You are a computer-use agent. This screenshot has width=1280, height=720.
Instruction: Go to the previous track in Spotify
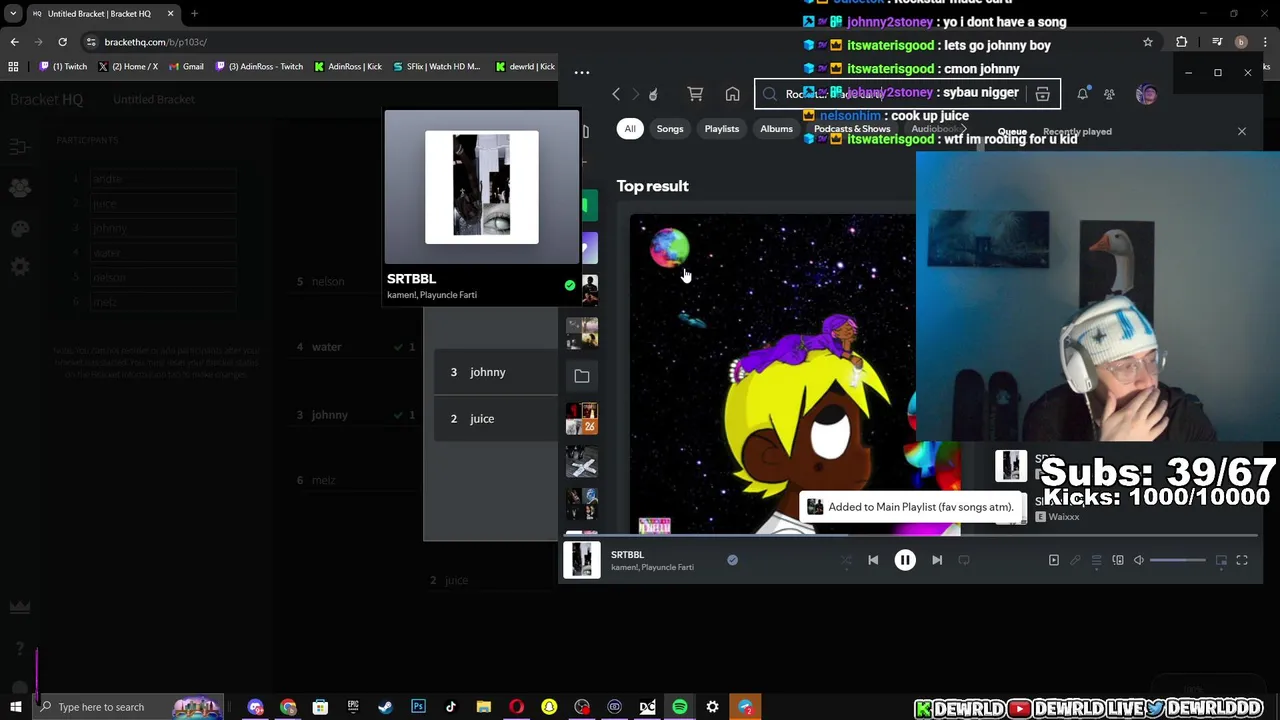[873, 560]
